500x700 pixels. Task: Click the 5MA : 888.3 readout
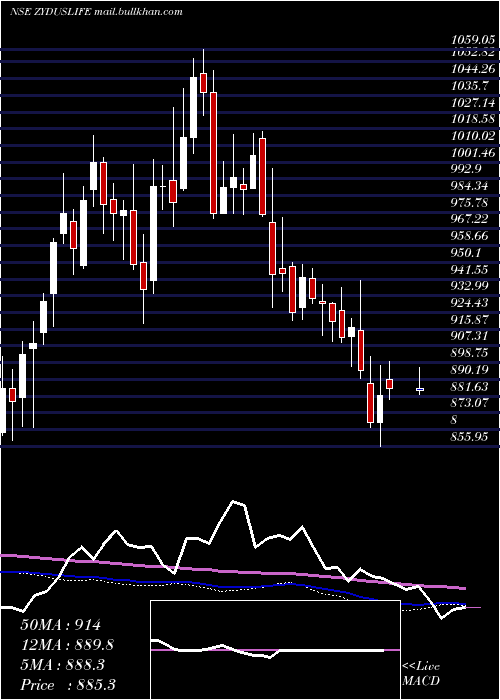coord(62,665)
